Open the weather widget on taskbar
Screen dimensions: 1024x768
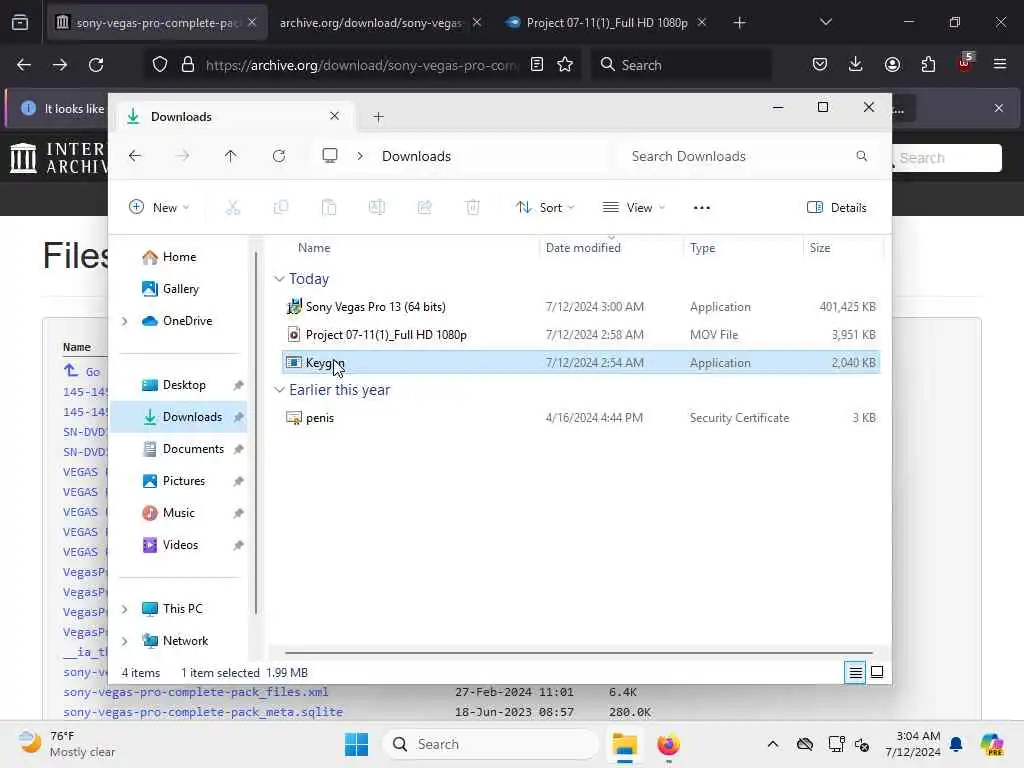click(x=65, y=744)
